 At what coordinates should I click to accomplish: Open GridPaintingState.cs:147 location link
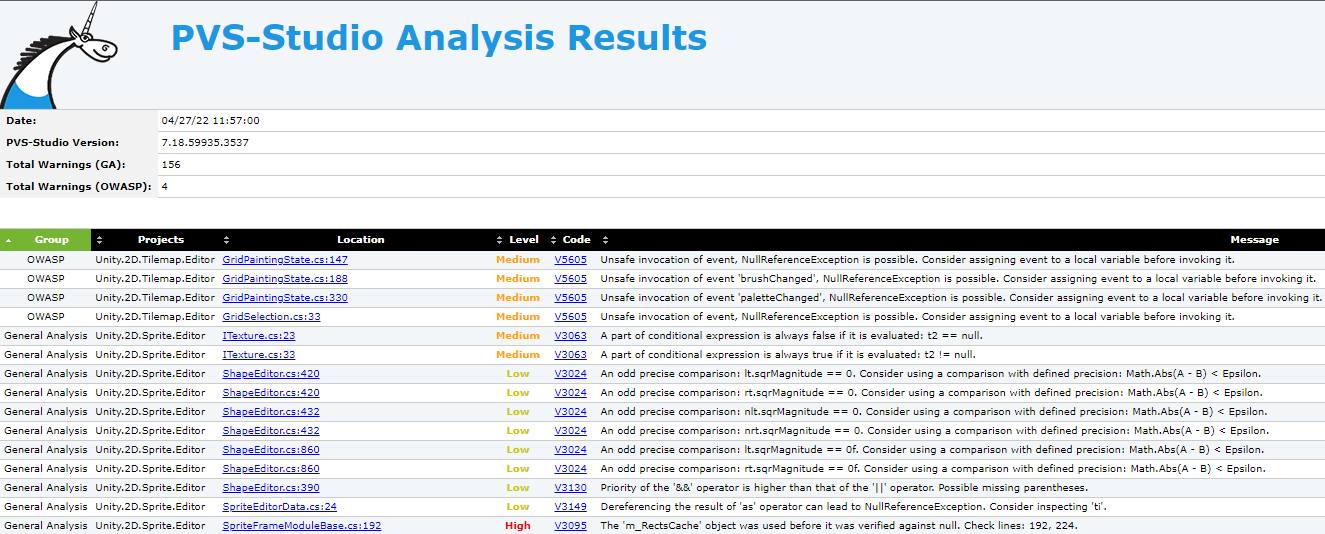(285, 260)
